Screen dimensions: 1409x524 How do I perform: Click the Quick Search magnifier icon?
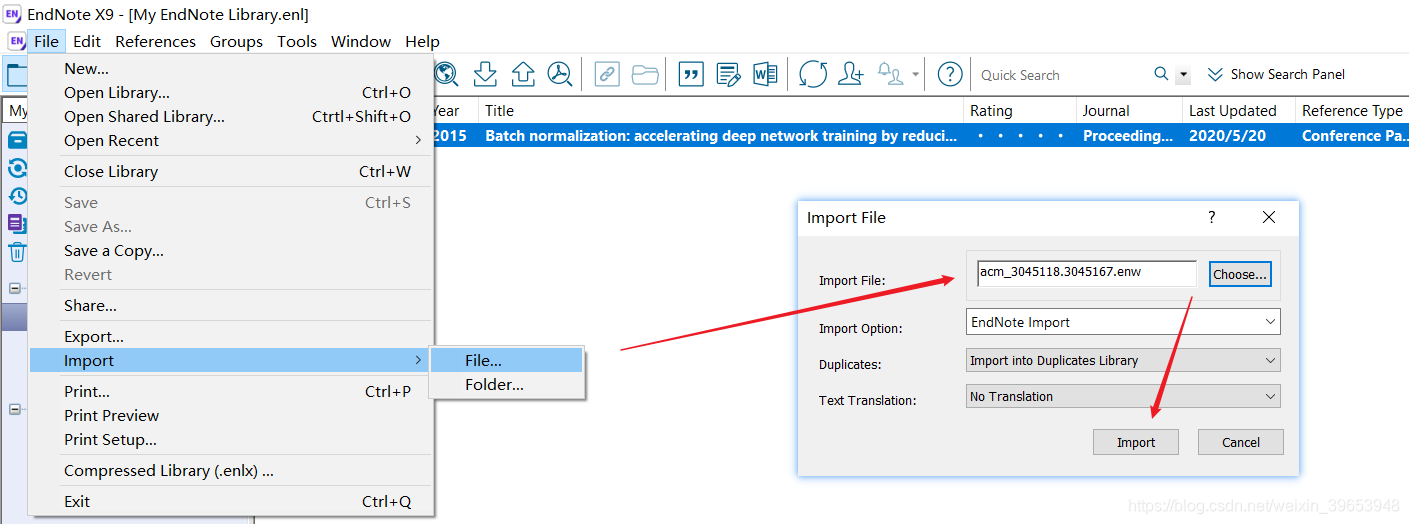(1161, 74)
